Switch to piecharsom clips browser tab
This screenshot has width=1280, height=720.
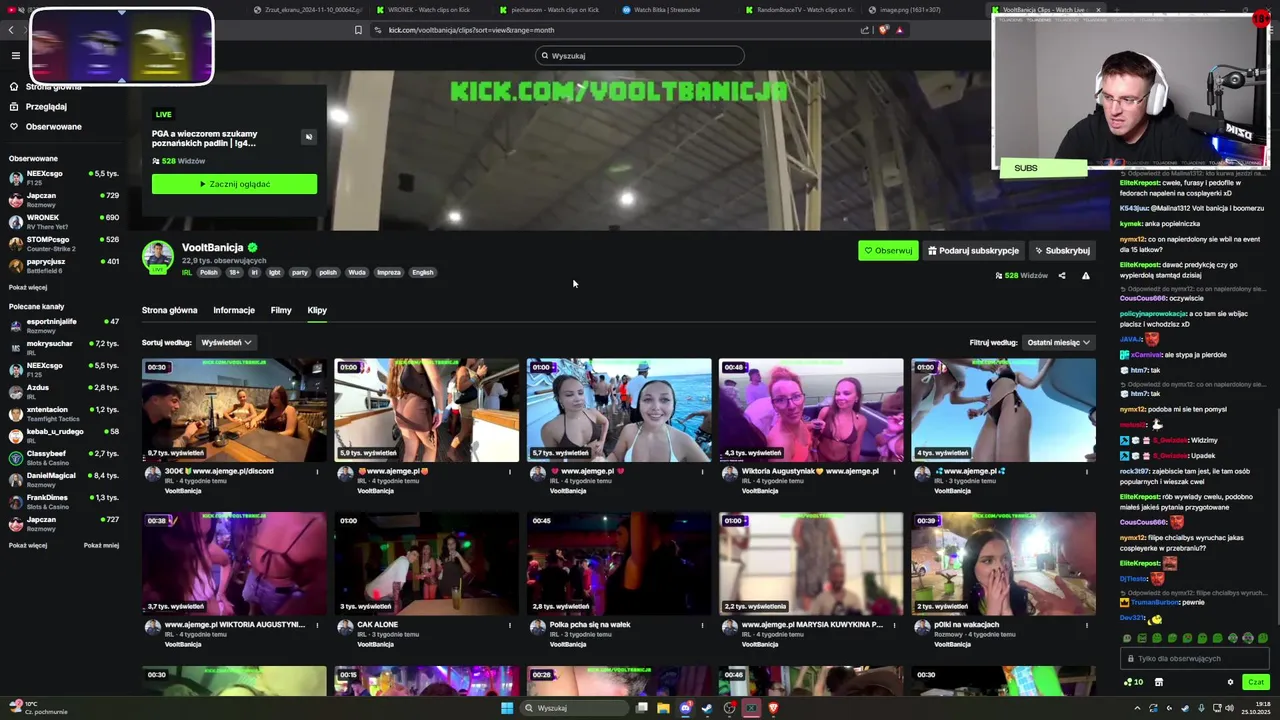555,10
